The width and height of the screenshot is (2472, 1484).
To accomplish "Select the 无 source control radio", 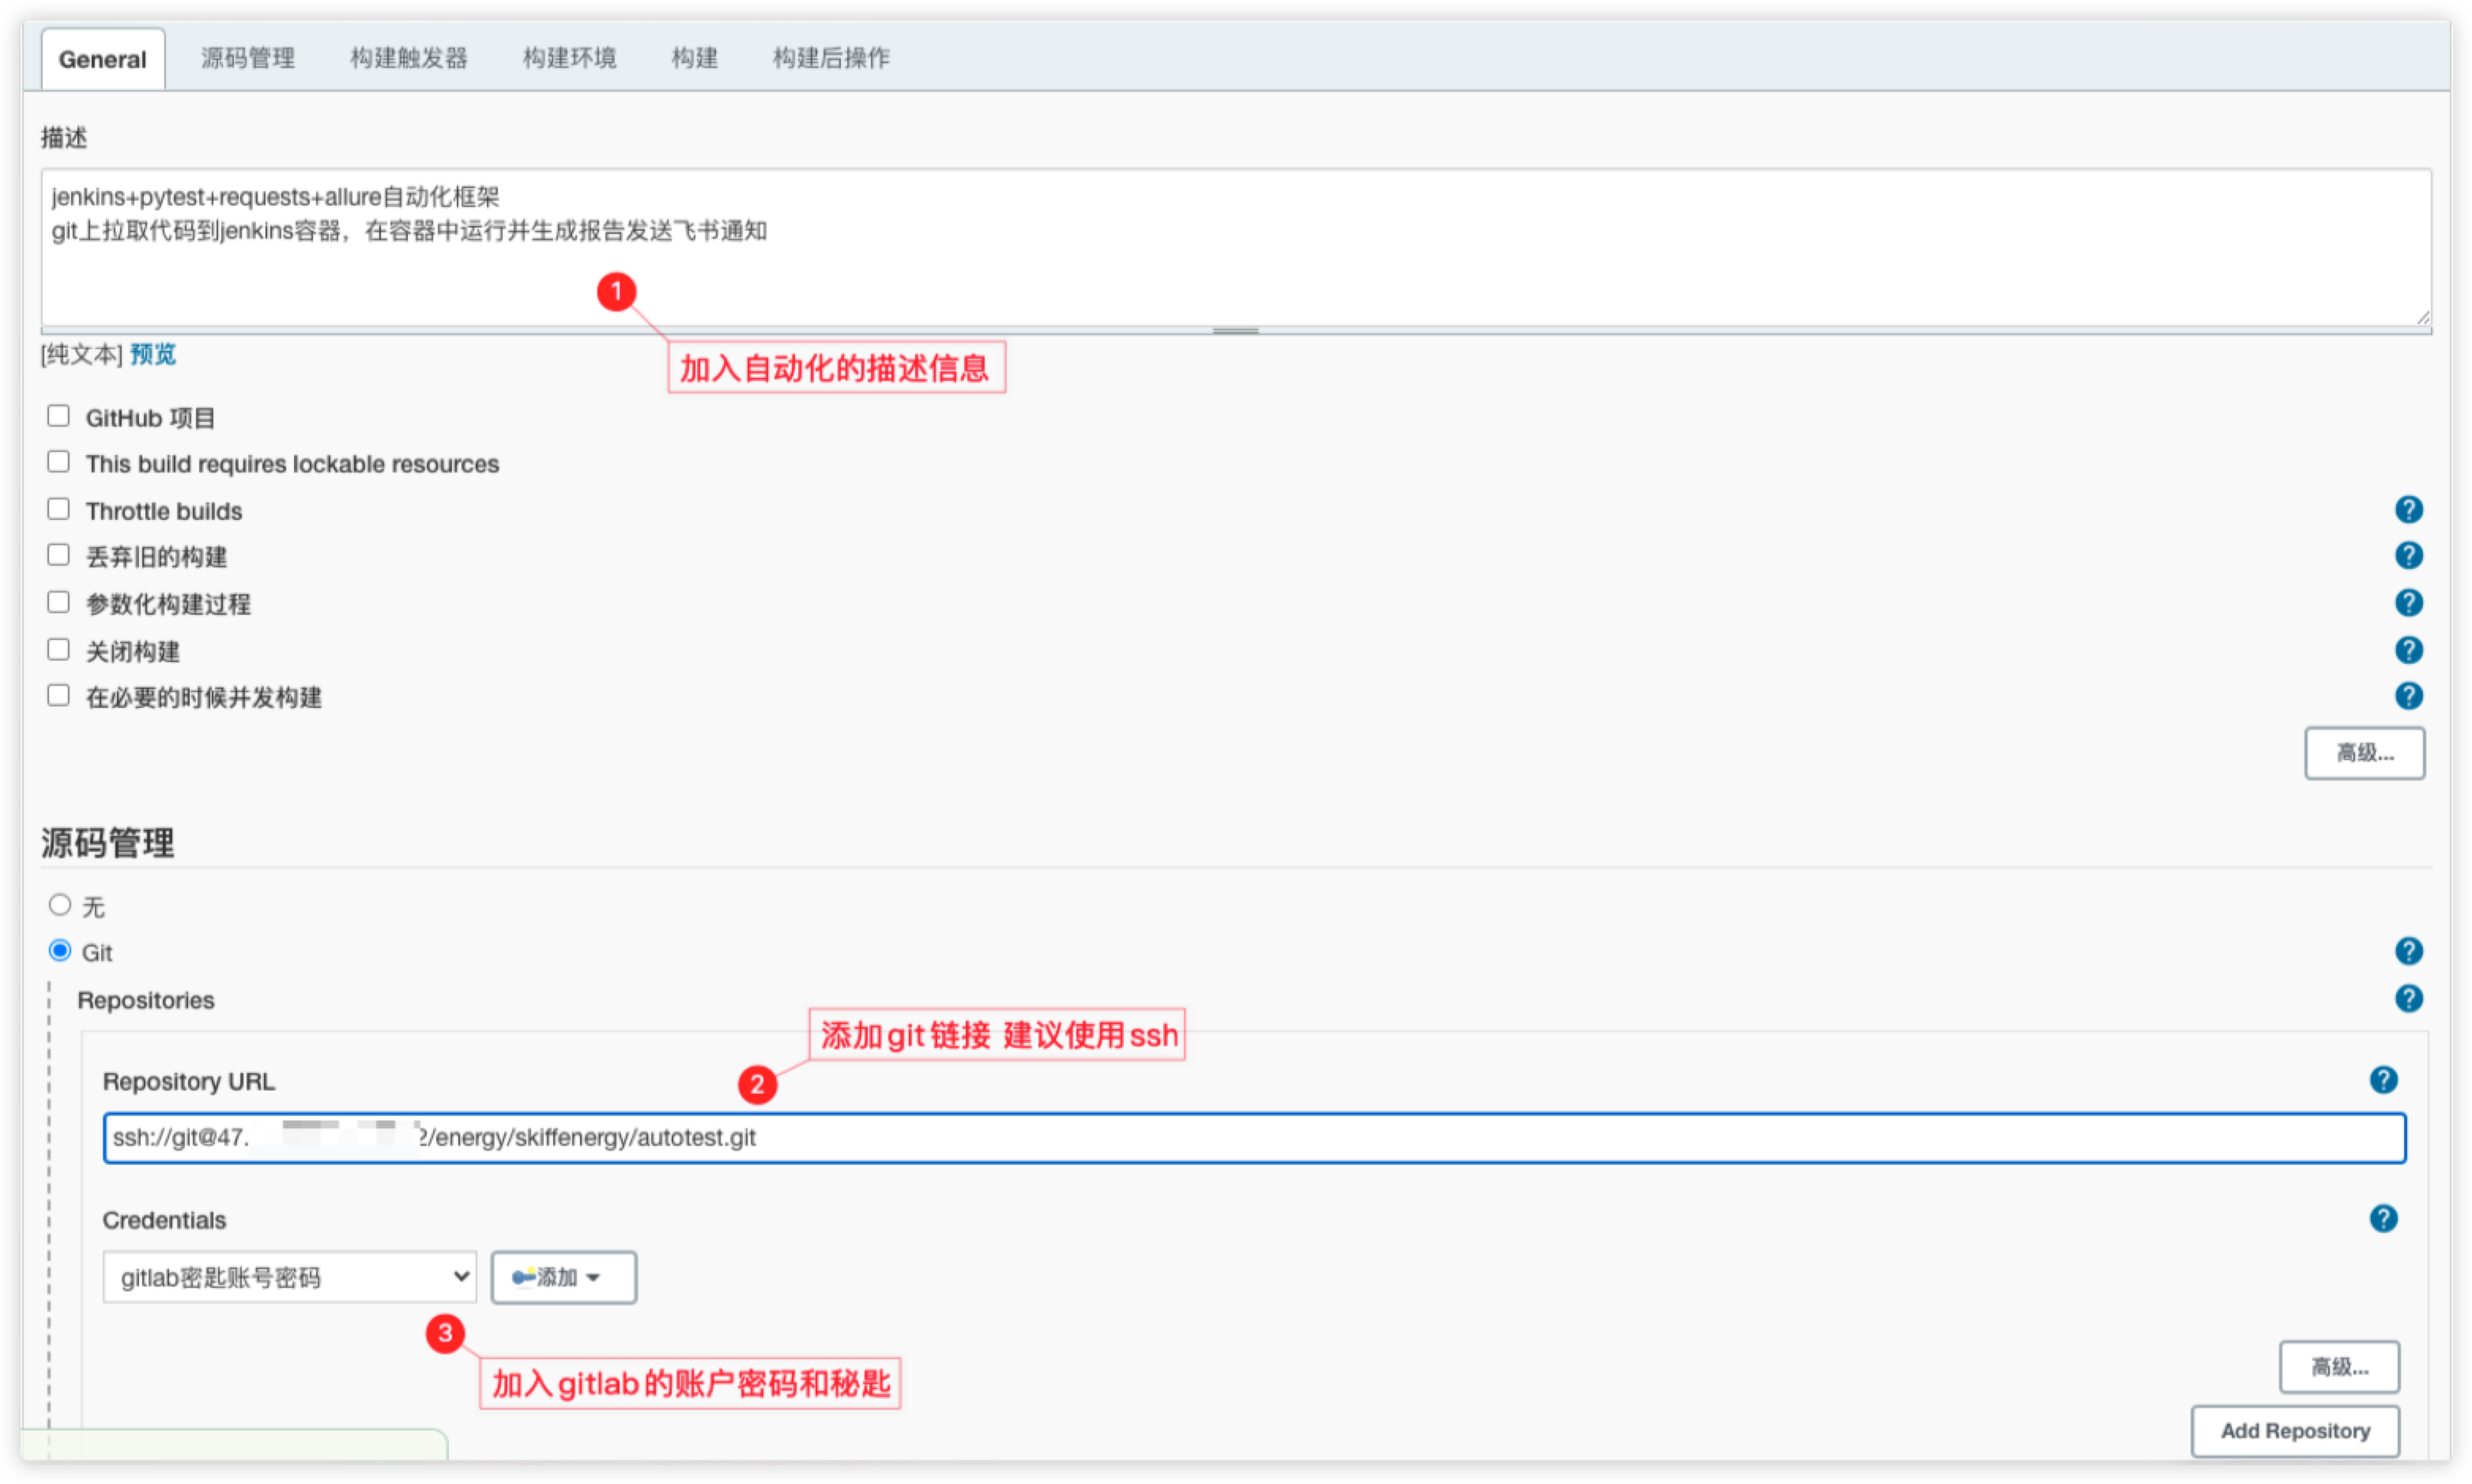I will click(60, 905).
